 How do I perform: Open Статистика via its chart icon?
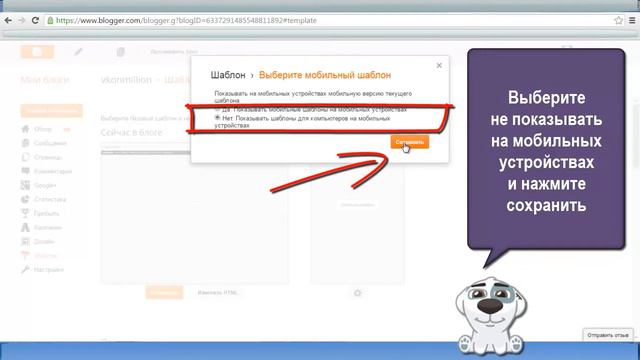[25, 199]
